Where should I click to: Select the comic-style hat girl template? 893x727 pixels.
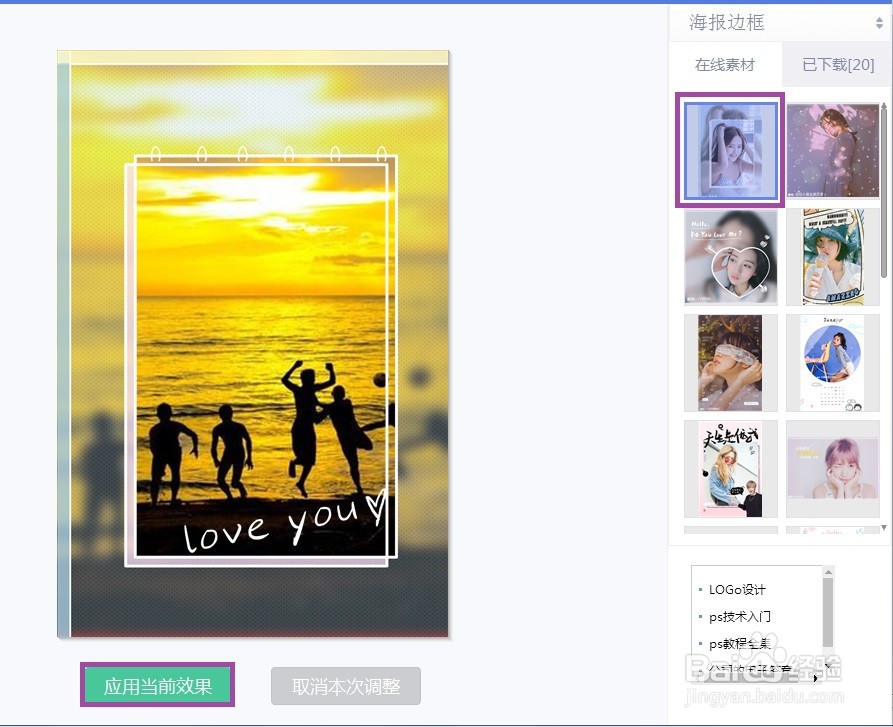pyautogui.click(x=833, y=257)
